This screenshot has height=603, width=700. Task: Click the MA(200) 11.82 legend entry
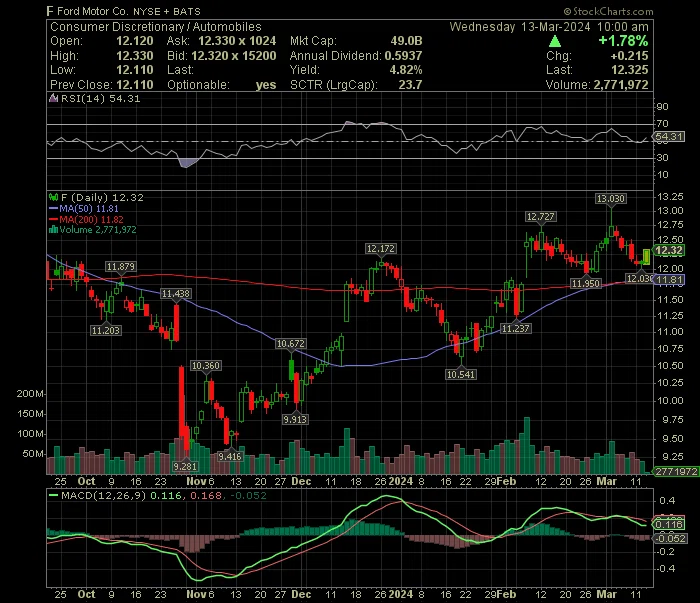pos(92,219)
